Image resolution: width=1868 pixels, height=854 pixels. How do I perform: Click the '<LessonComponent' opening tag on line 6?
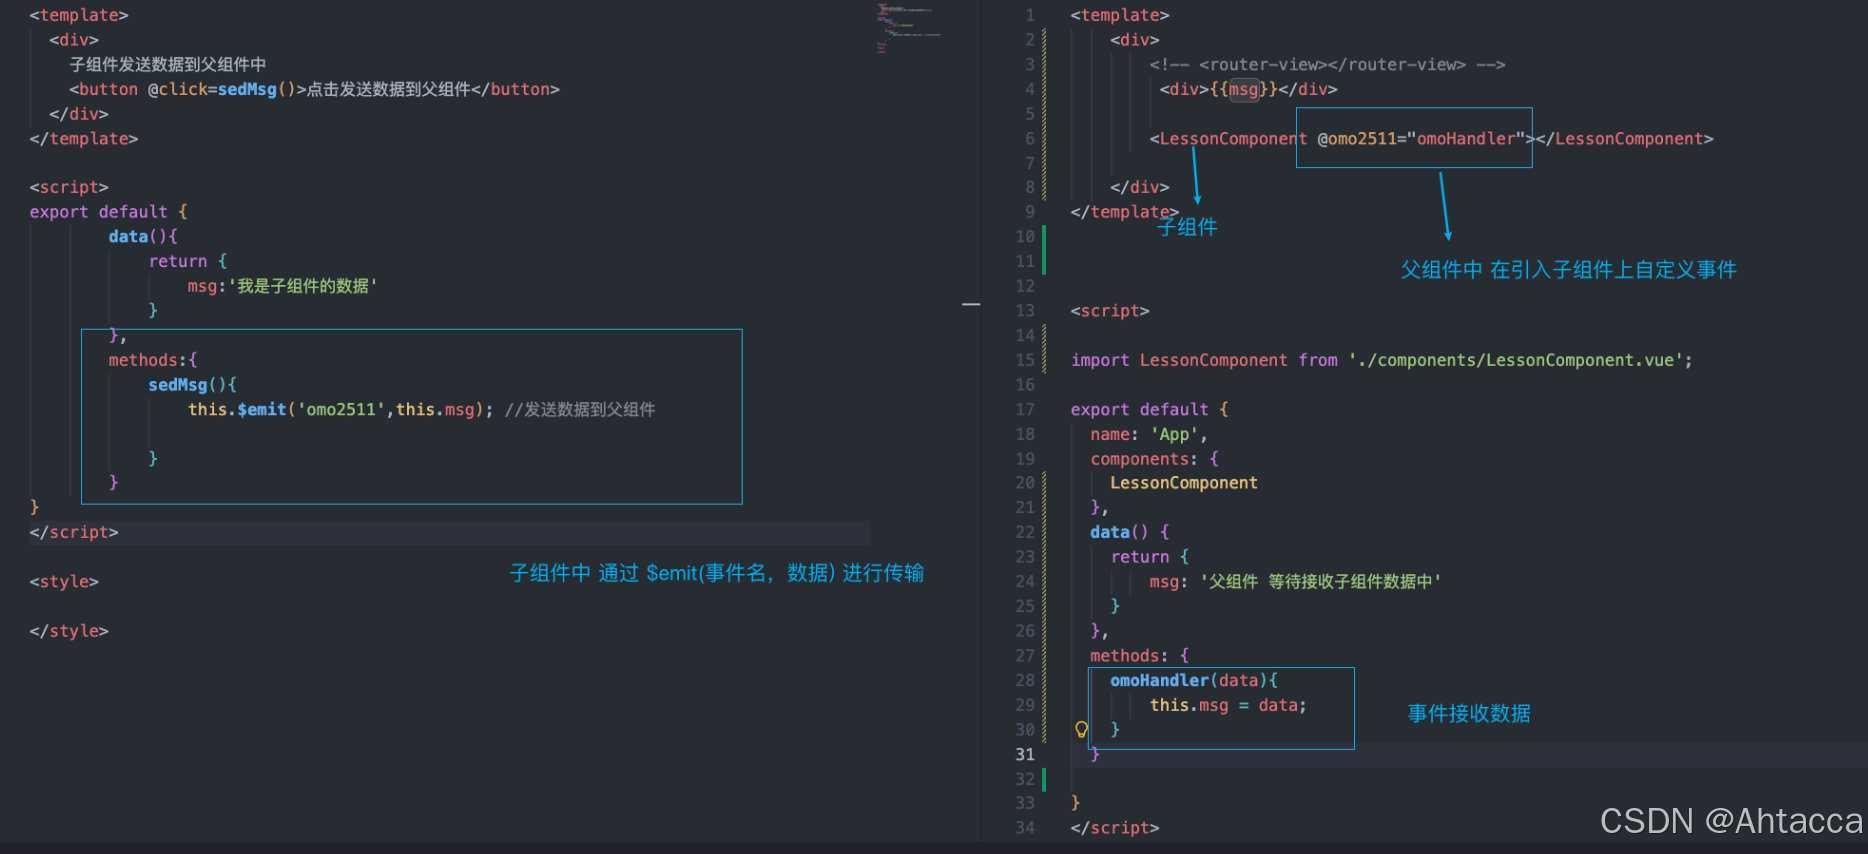tap(1229, 138)
